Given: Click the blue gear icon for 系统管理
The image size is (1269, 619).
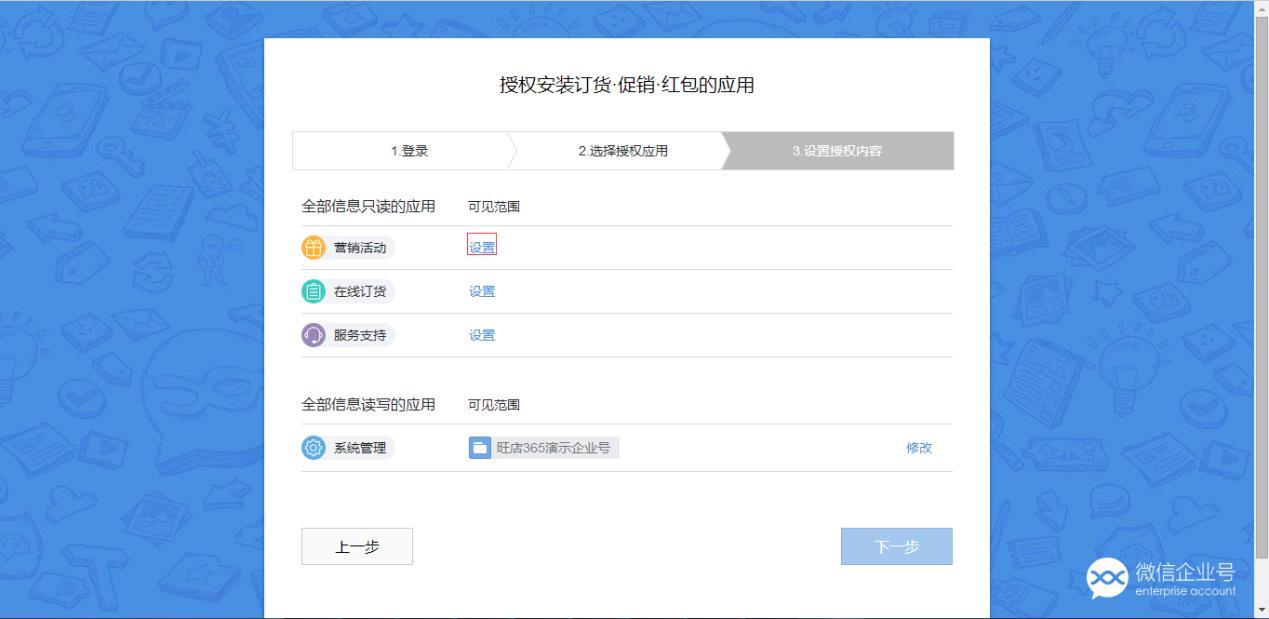Looking at the screenshot, I should coord(313,448).
